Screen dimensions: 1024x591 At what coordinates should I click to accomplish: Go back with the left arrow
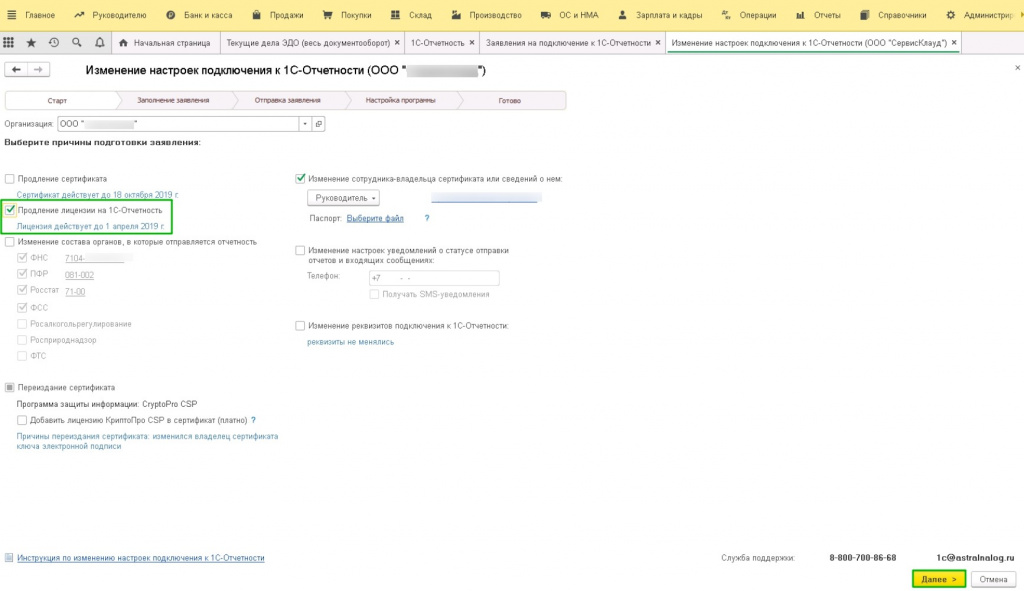(x=16, y=69)
